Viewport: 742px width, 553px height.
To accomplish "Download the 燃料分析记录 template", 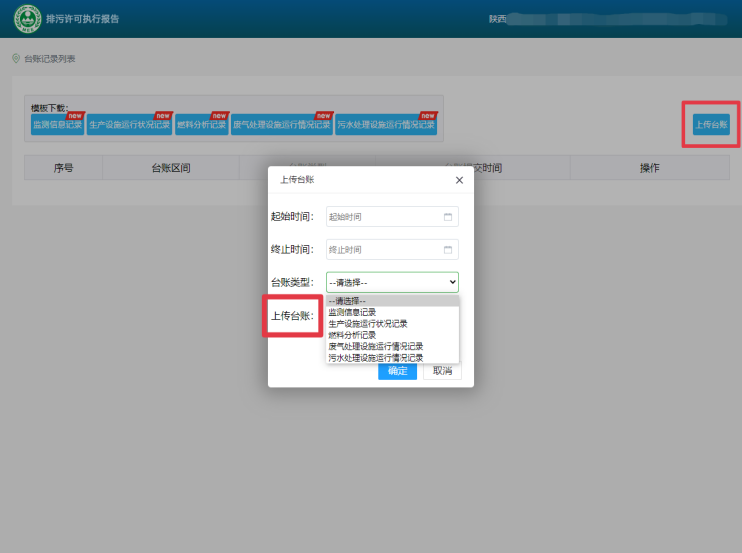I will (x=201, y=126).
